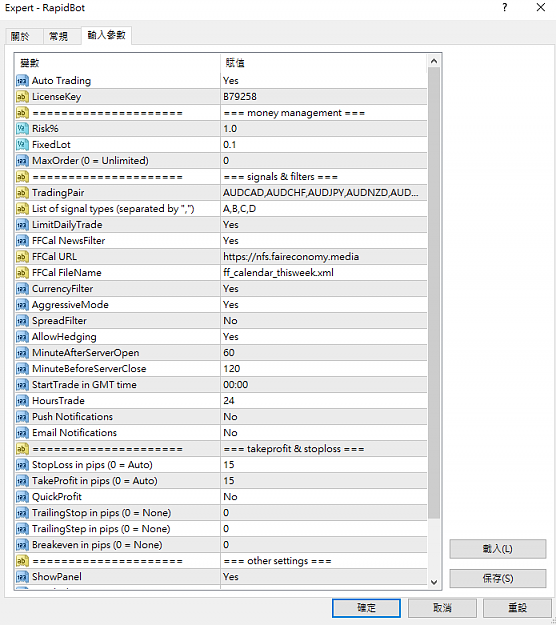The width and height of the screenshot is (556, 625).
Task: Click the icon beside List of signal types
Action: tap(22, 209)
